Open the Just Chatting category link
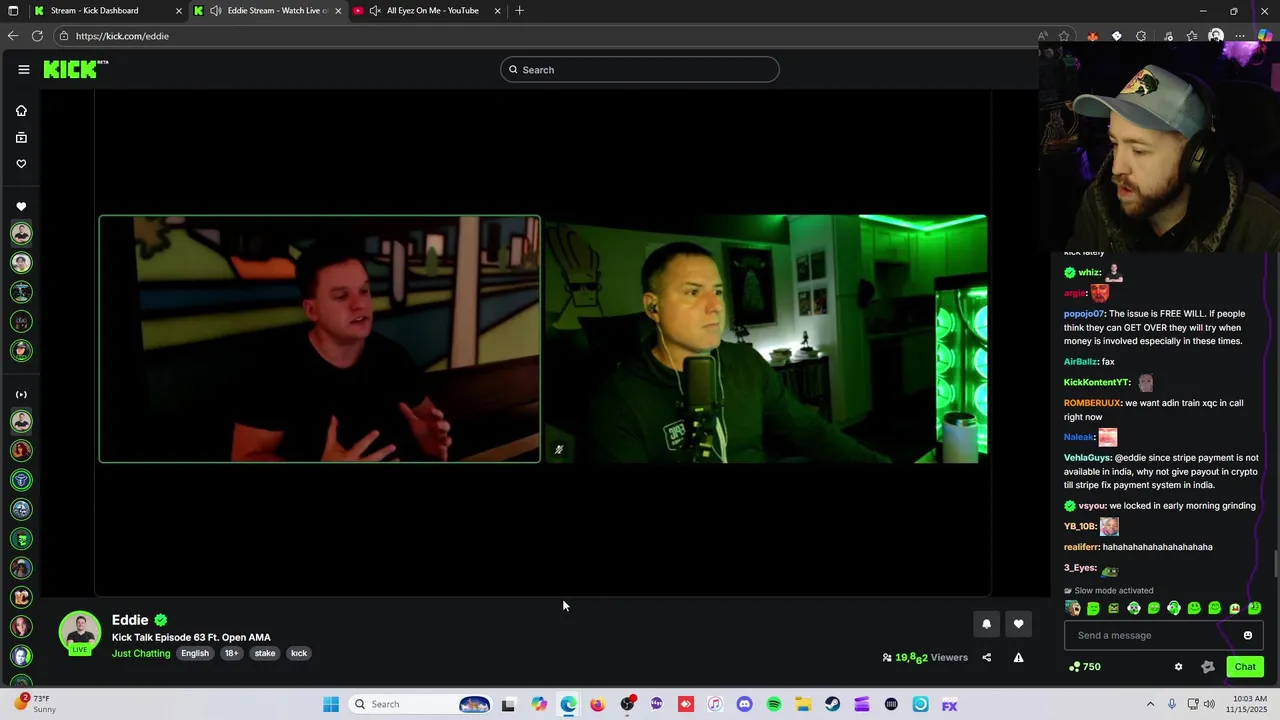The height and width of the screenshot is (720, 1280). (x=141, y=653)
